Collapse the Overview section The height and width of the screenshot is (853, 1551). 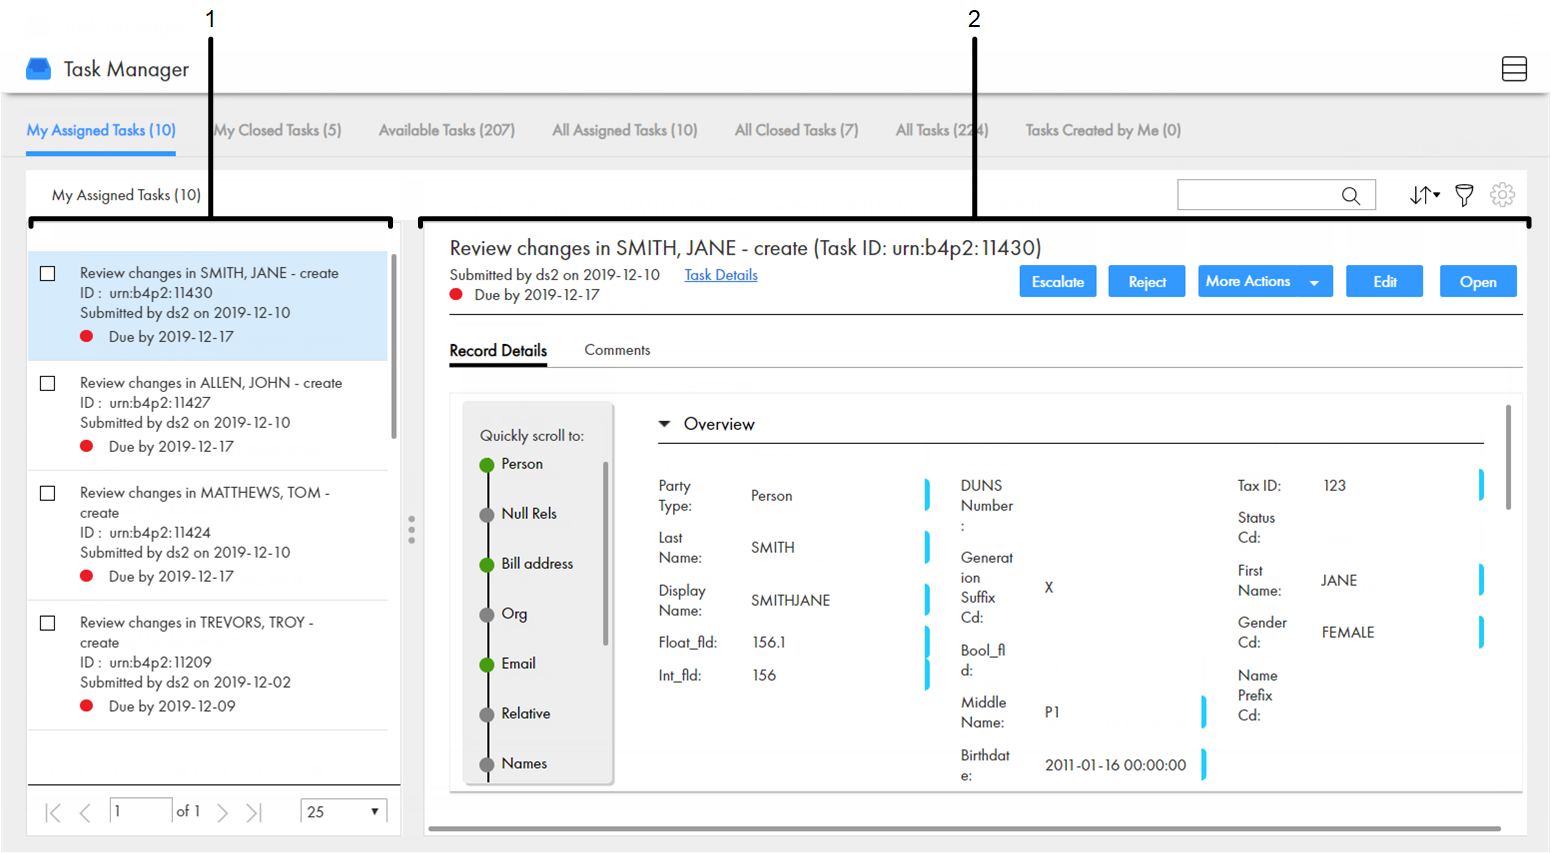pyautogui.click(x=664, y=425)
